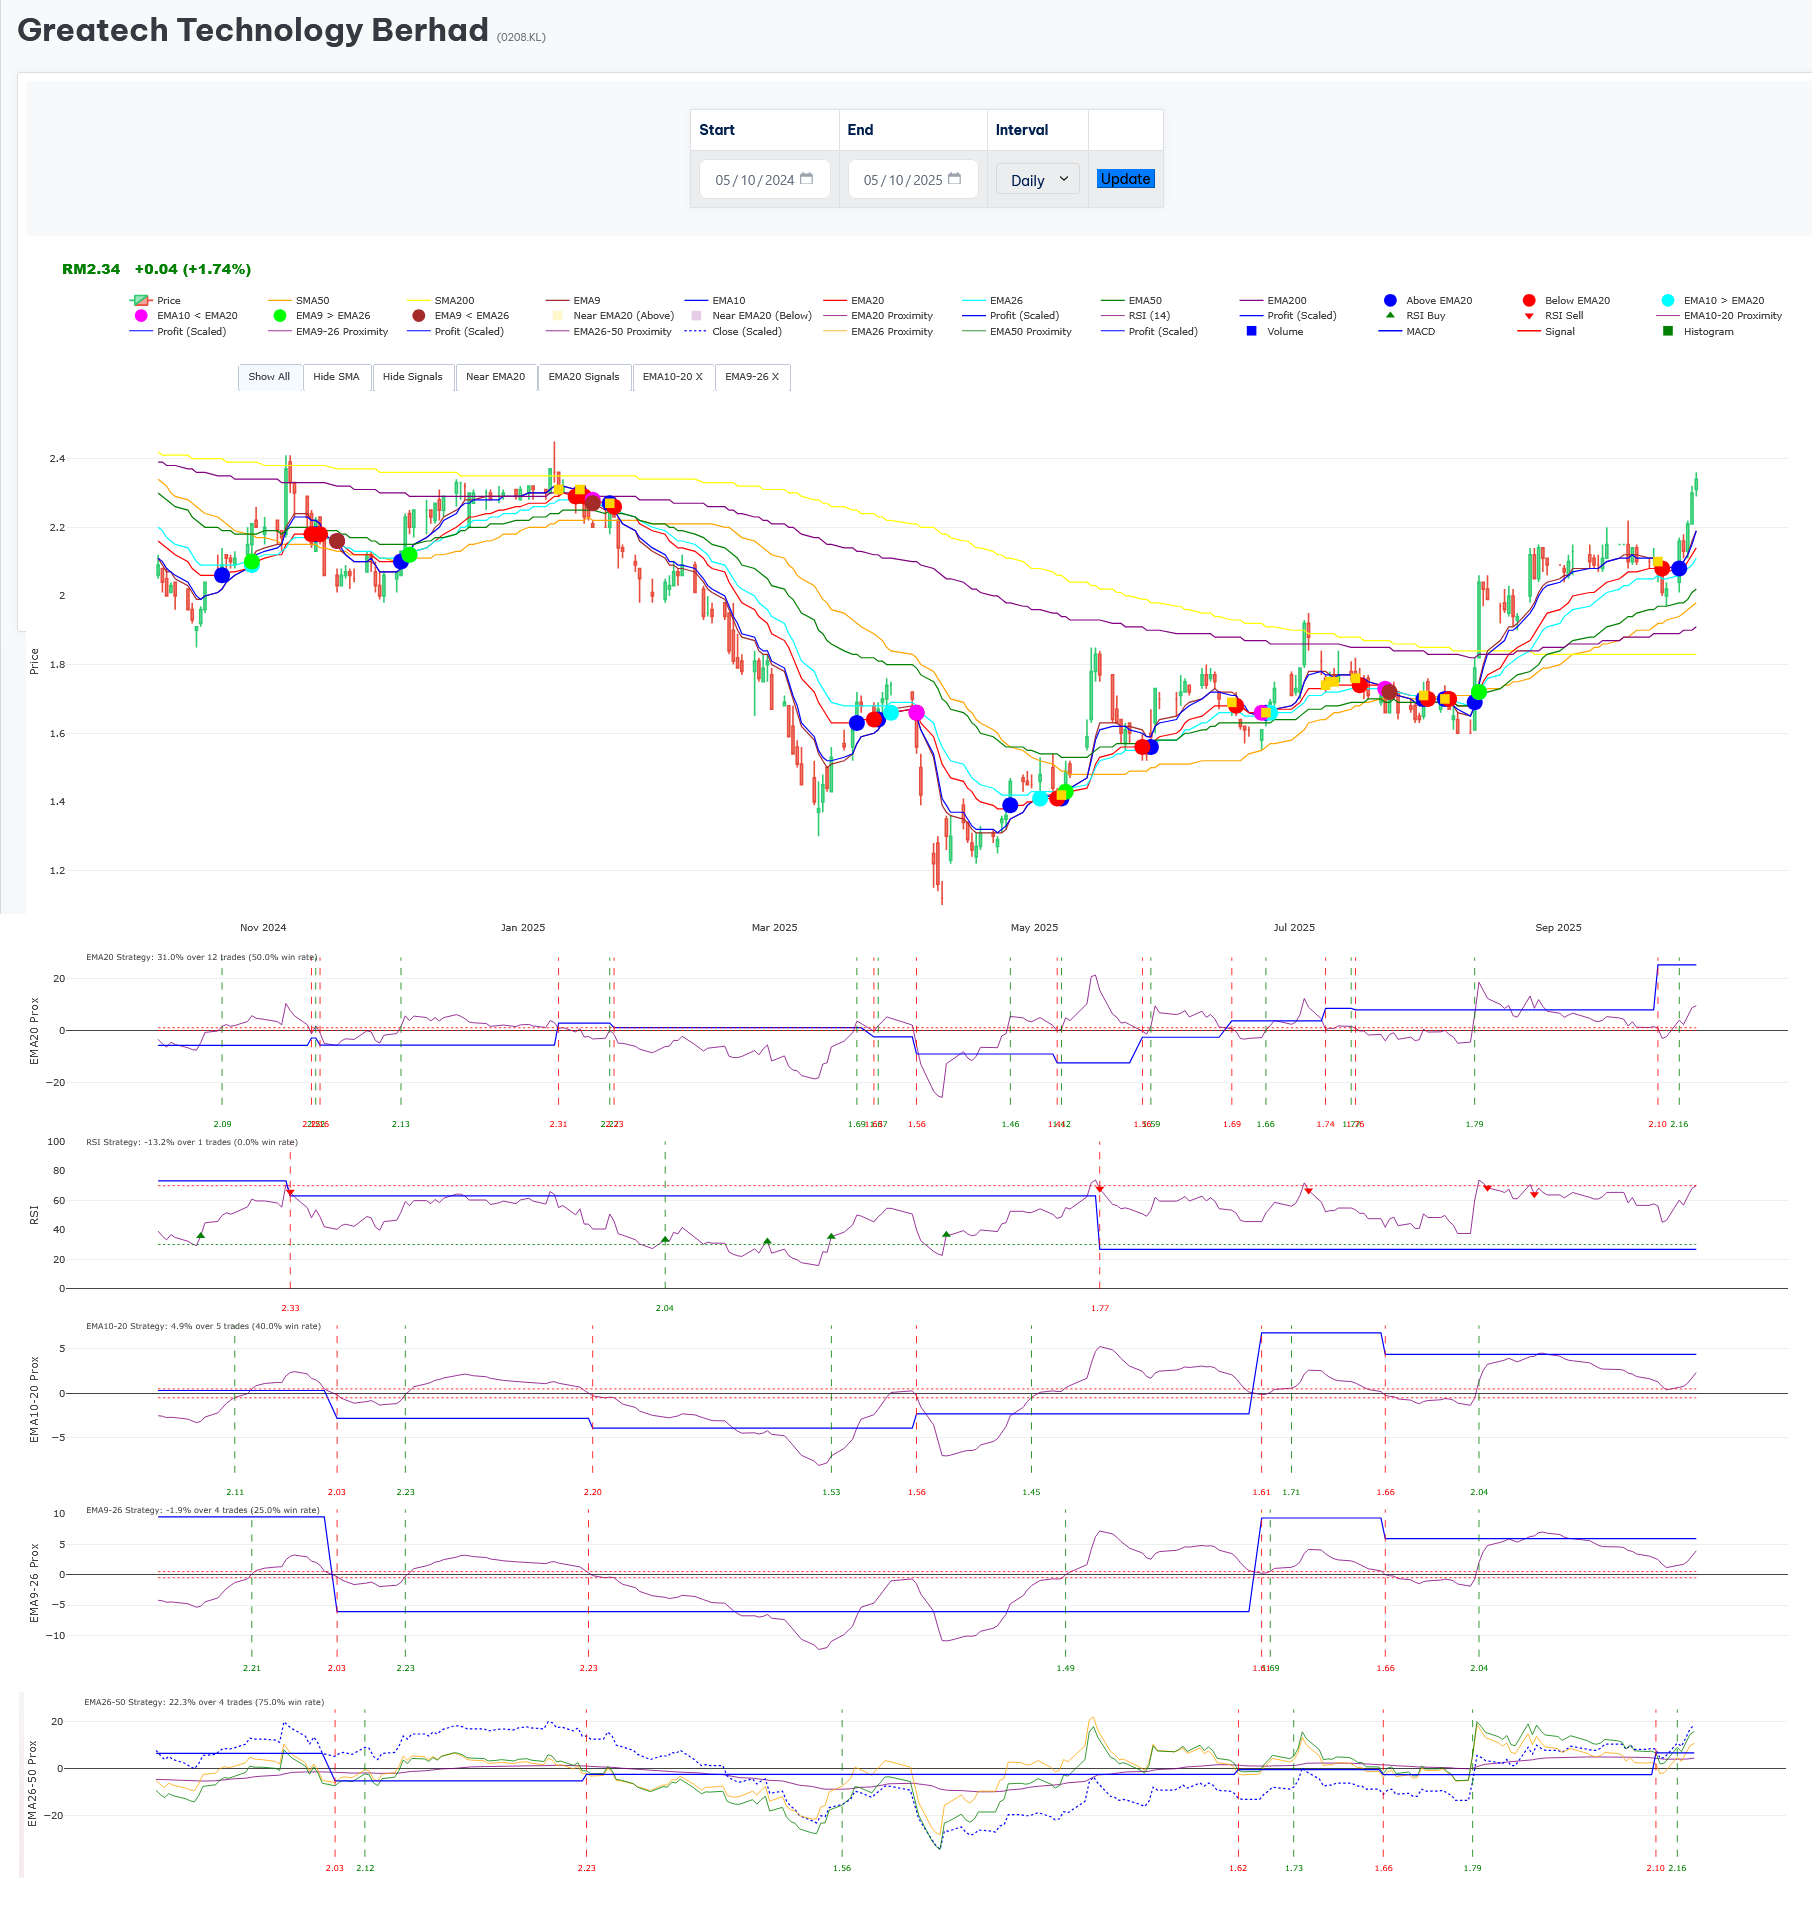Click the Hide Signals button
1812x1916 pixels.
tap(413, 377)
